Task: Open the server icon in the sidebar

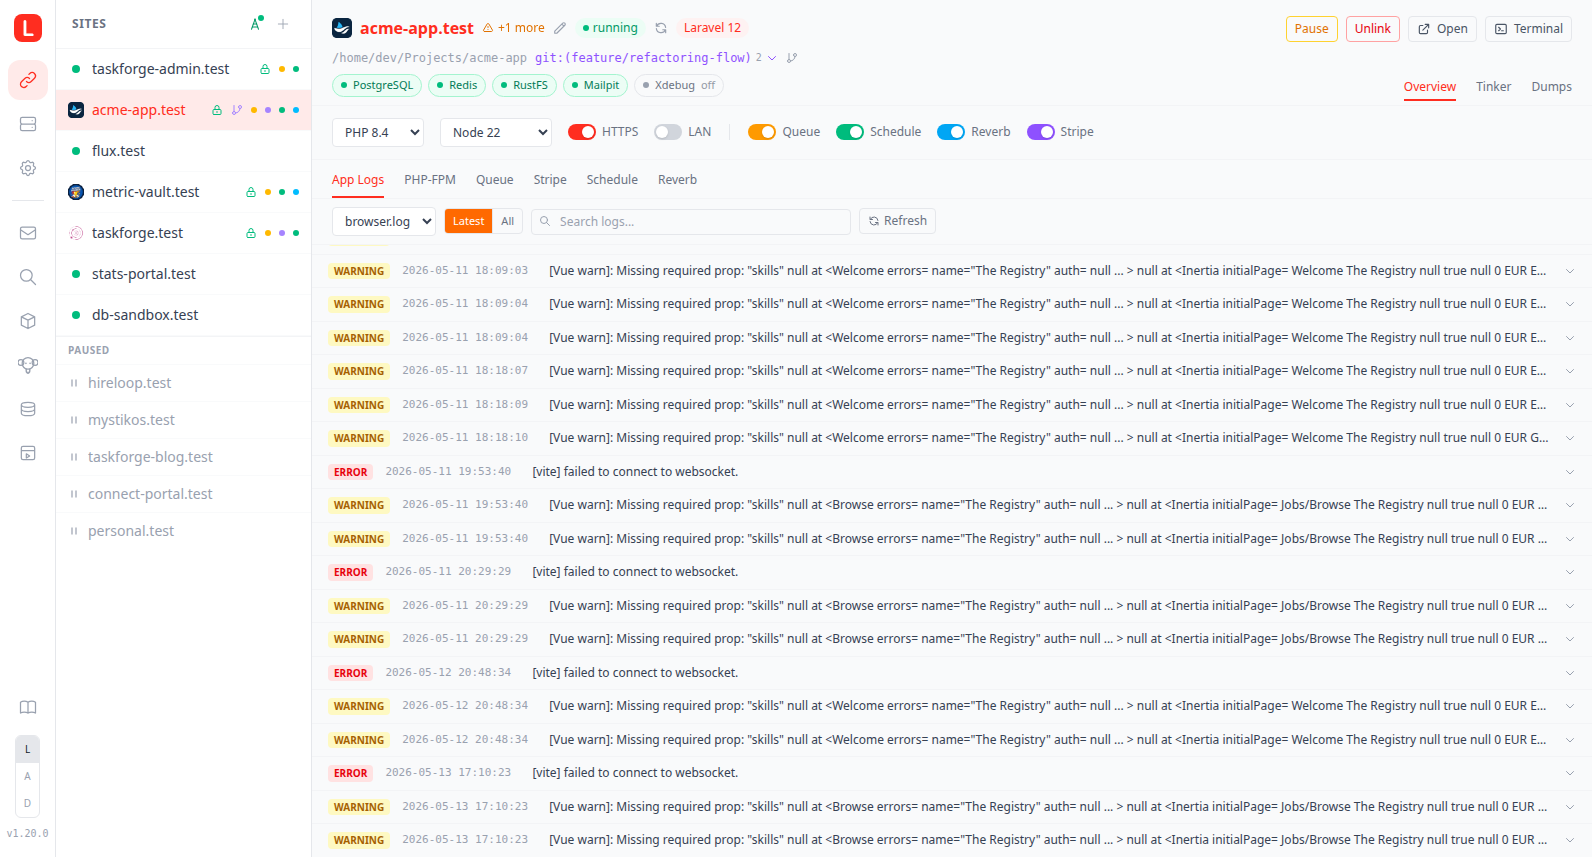Action: [x=28, y=124]
